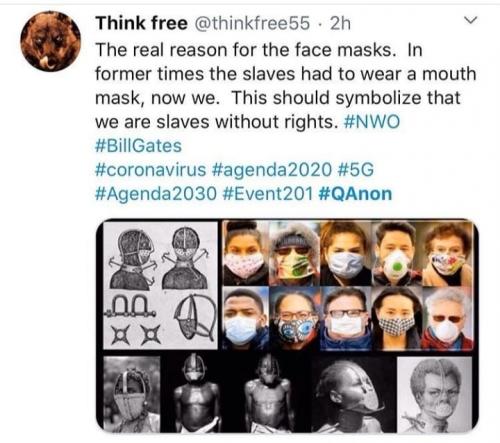Screen dimensions: 500x443
Task: Follow the #NWO hashtag
Action: tap(371, 122)
